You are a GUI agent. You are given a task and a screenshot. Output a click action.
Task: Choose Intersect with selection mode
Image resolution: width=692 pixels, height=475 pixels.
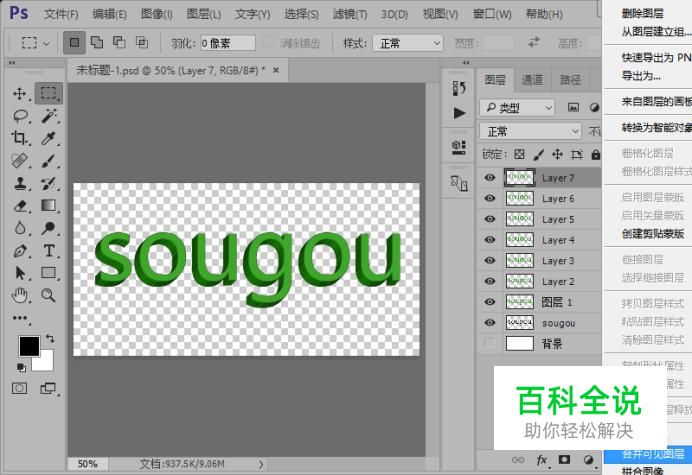coord(142,43)
